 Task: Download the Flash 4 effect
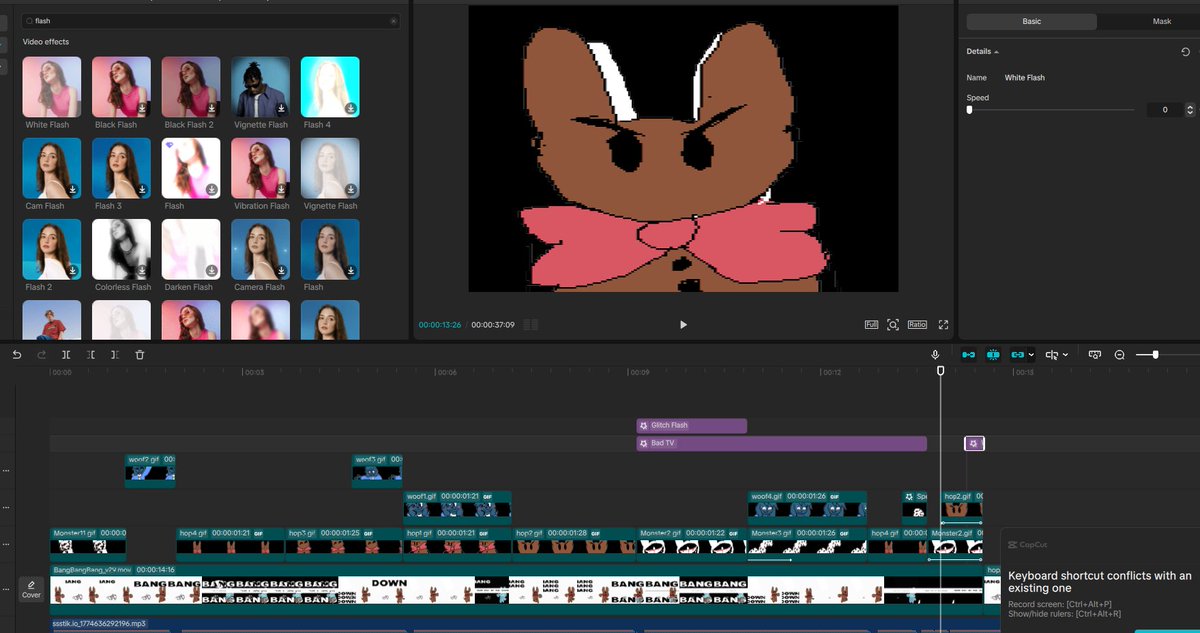351,108
